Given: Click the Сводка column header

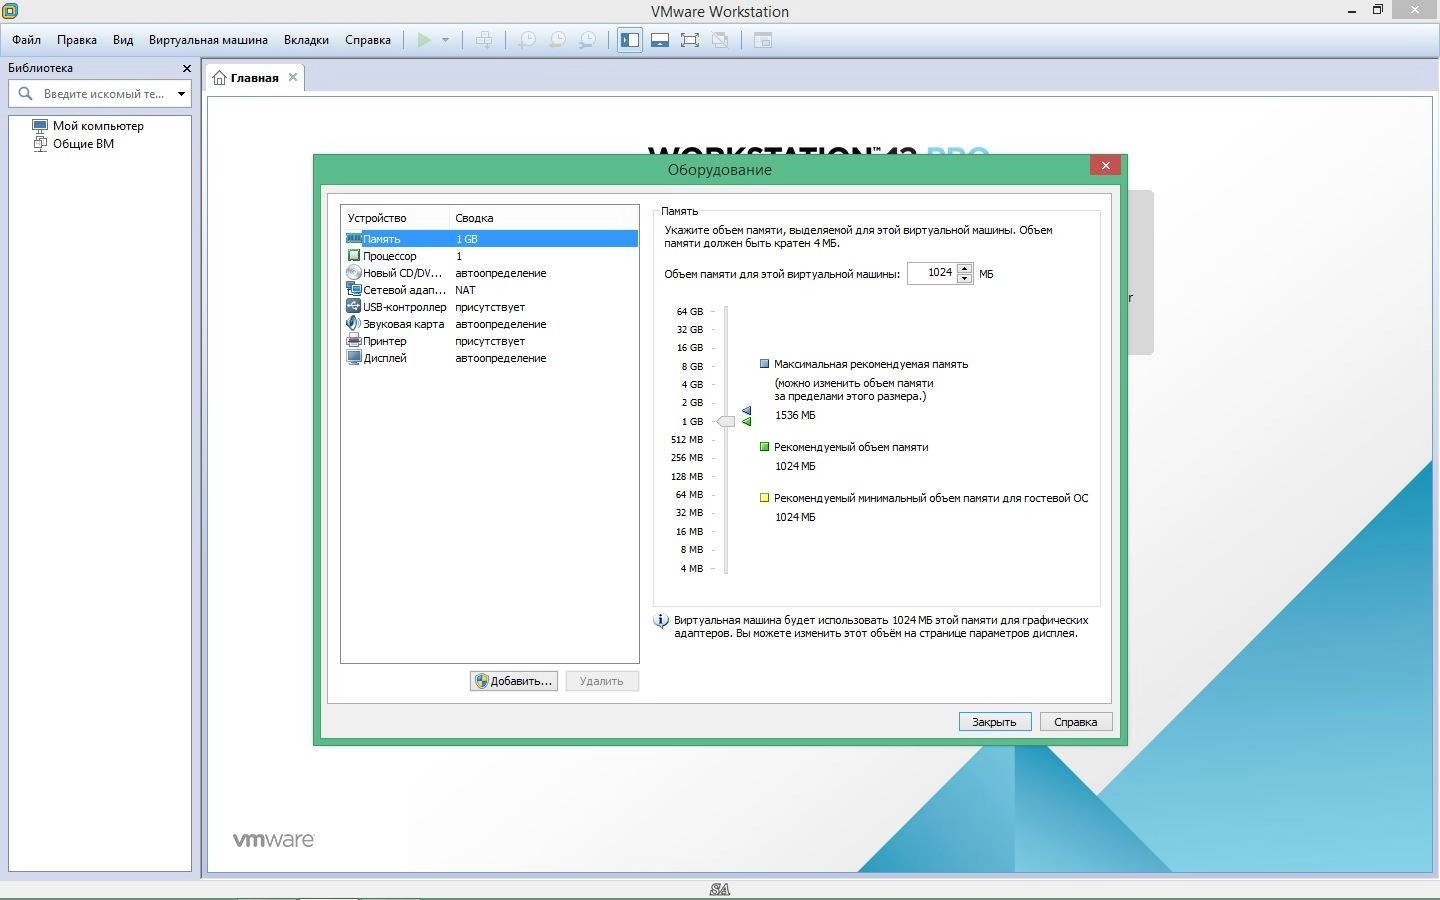Looking at the screenshot, I should [x=474, y=218].
